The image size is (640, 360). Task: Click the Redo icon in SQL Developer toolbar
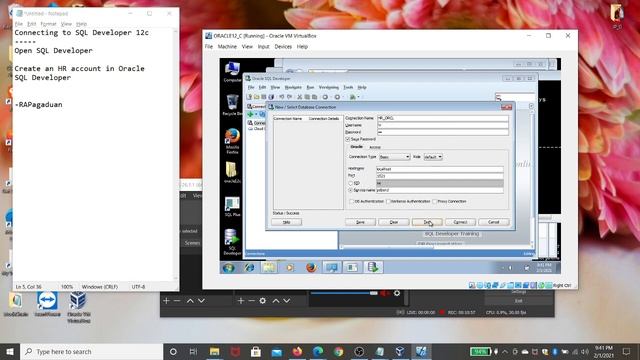point(289,97)
